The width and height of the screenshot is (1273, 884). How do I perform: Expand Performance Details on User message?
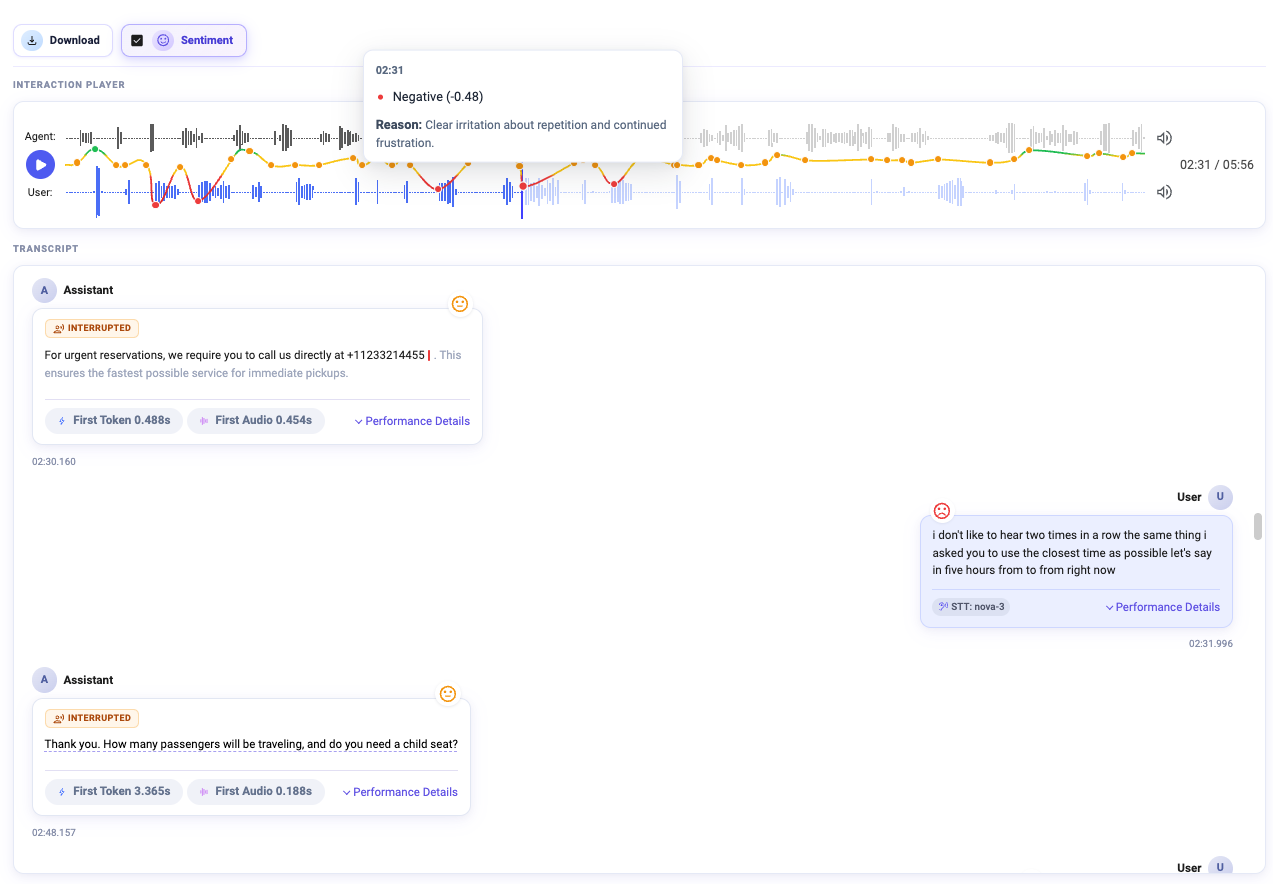pos(1162,607)
